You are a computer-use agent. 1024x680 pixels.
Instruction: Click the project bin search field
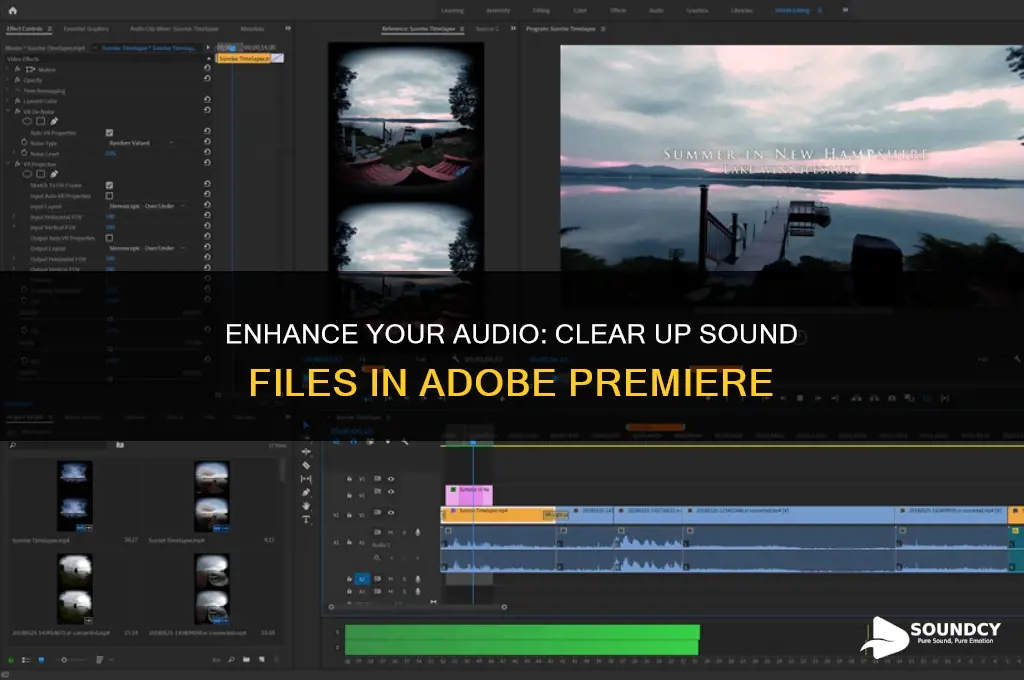pyautogui.click(x=60, y=445)
